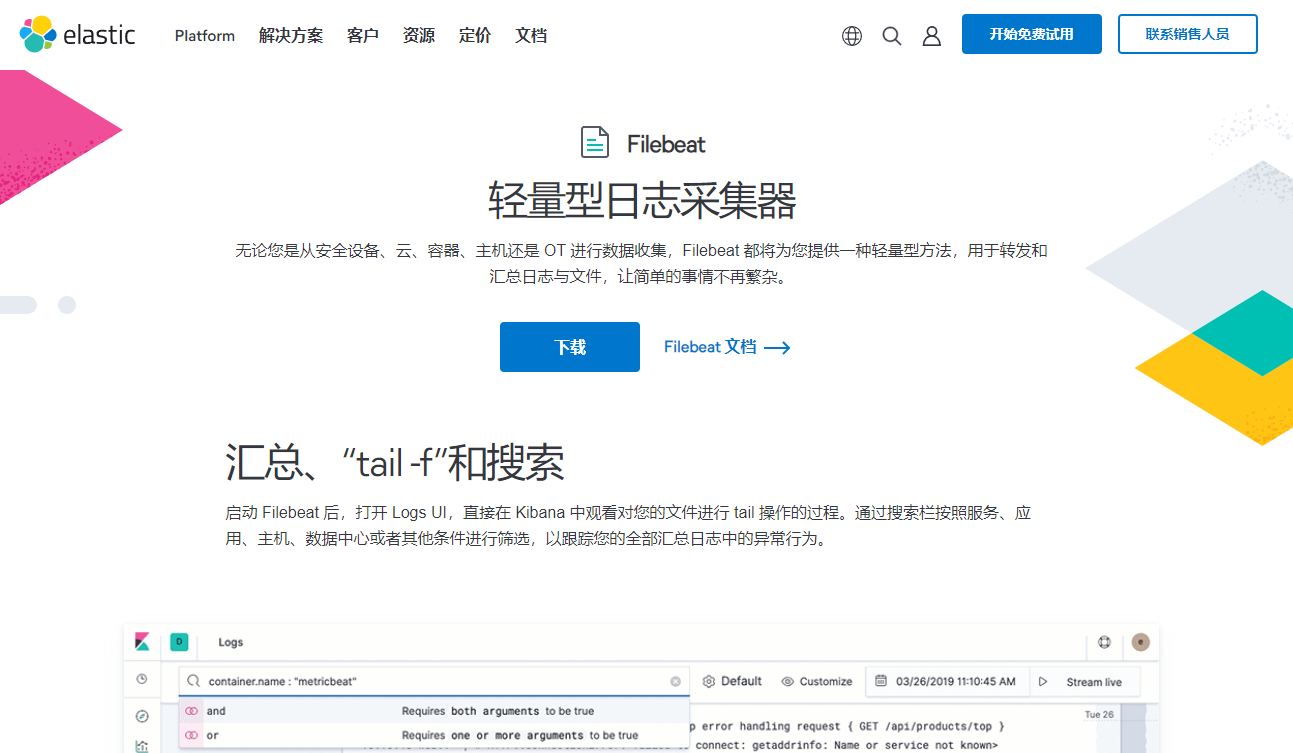The height and width of the screenshot is (753, 1293).
Task: Click the search magnifier in Kibana query bar
Action: pyautogui.click(x=194, y=681)
